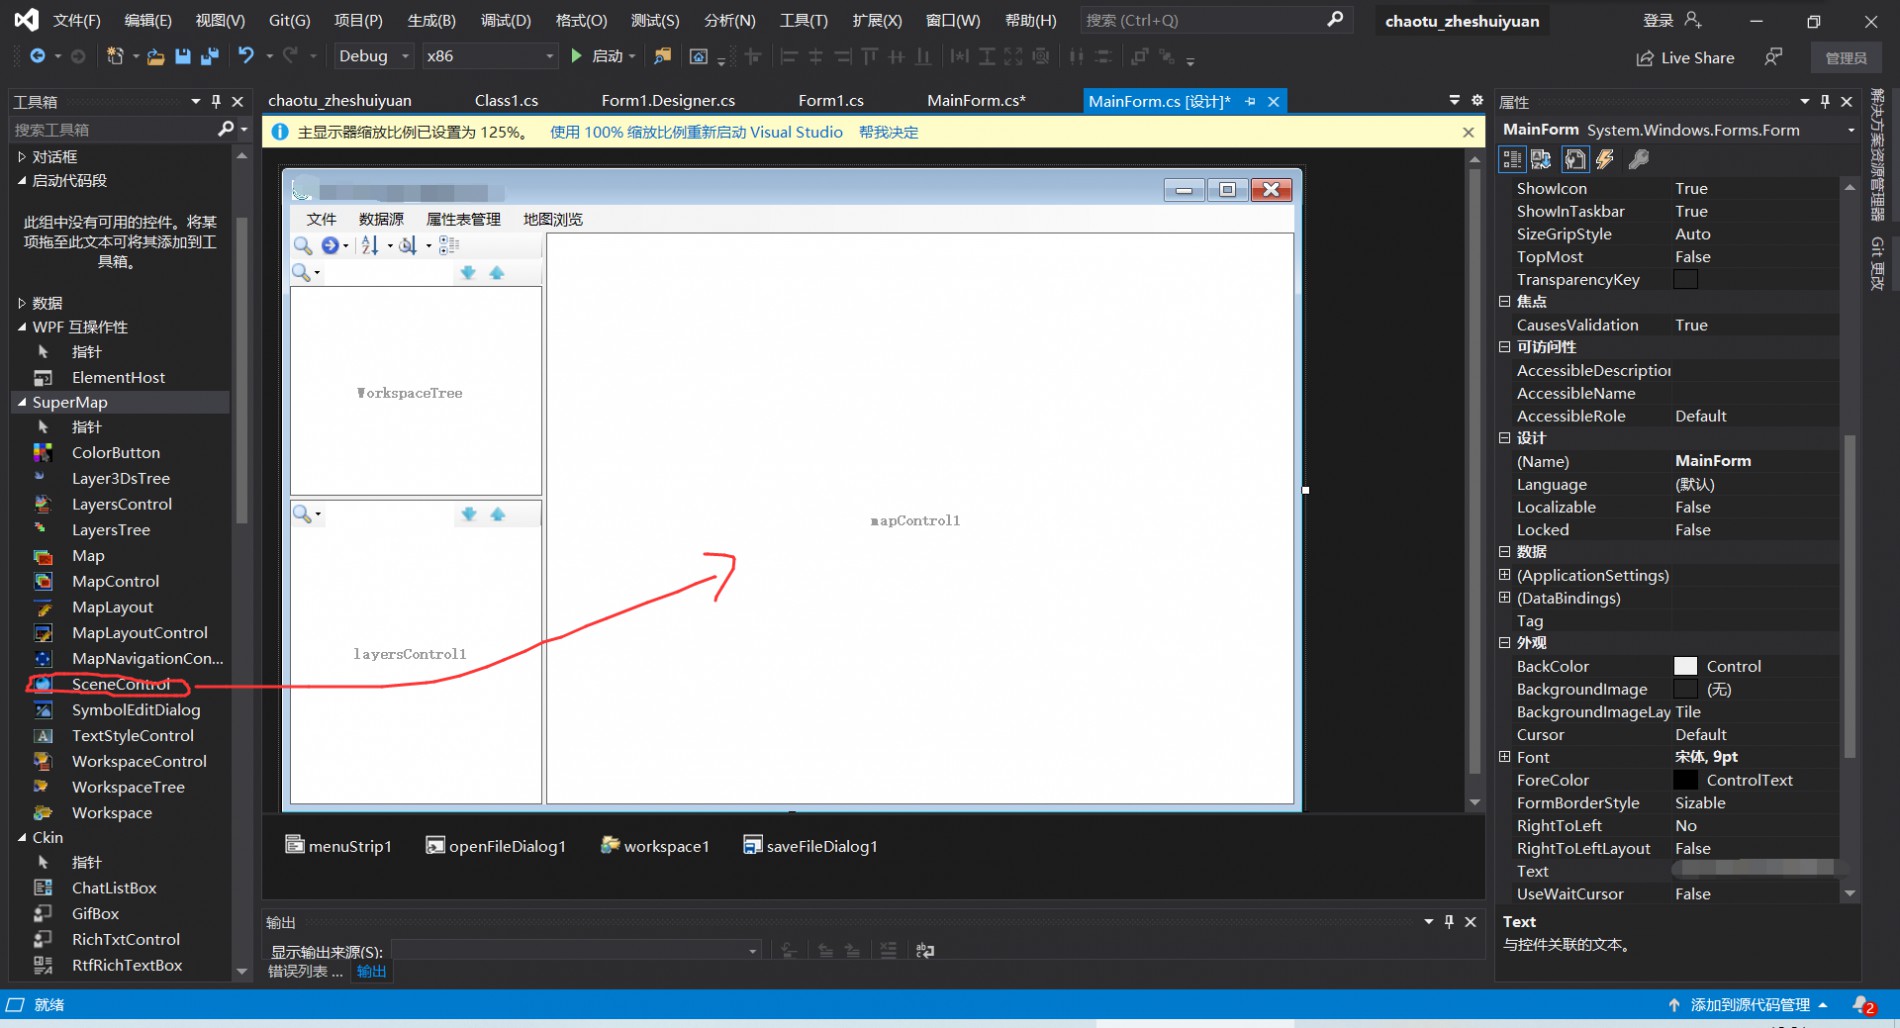
Task: Collapse the SuperMap toolbox group
Action: 22,402
